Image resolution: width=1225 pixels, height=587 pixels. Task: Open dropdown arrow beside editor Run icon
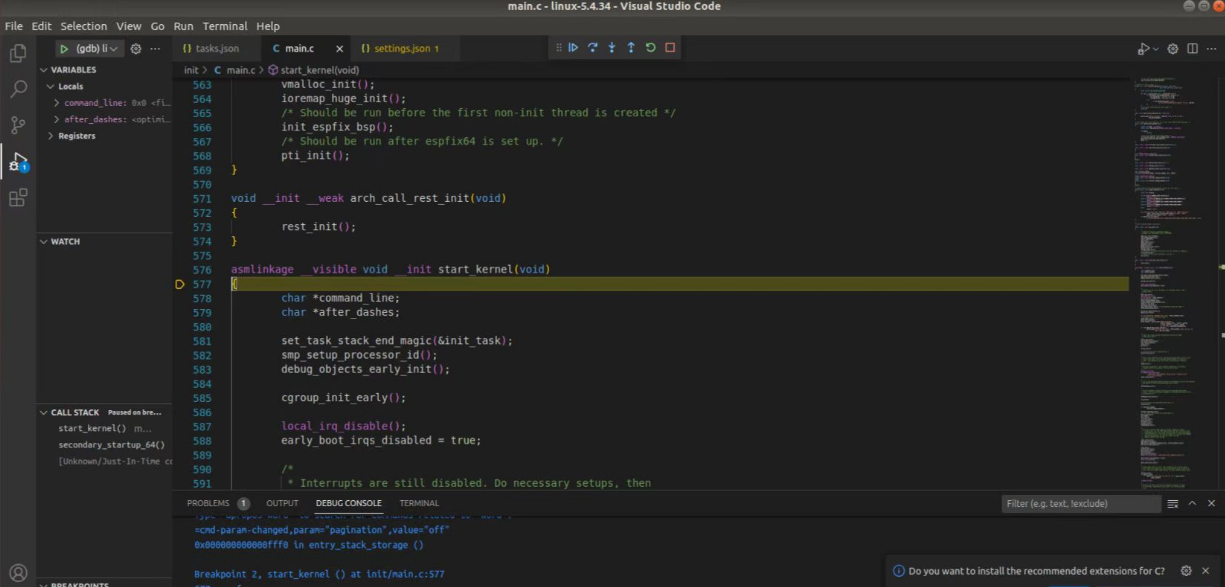(1157, 49)
